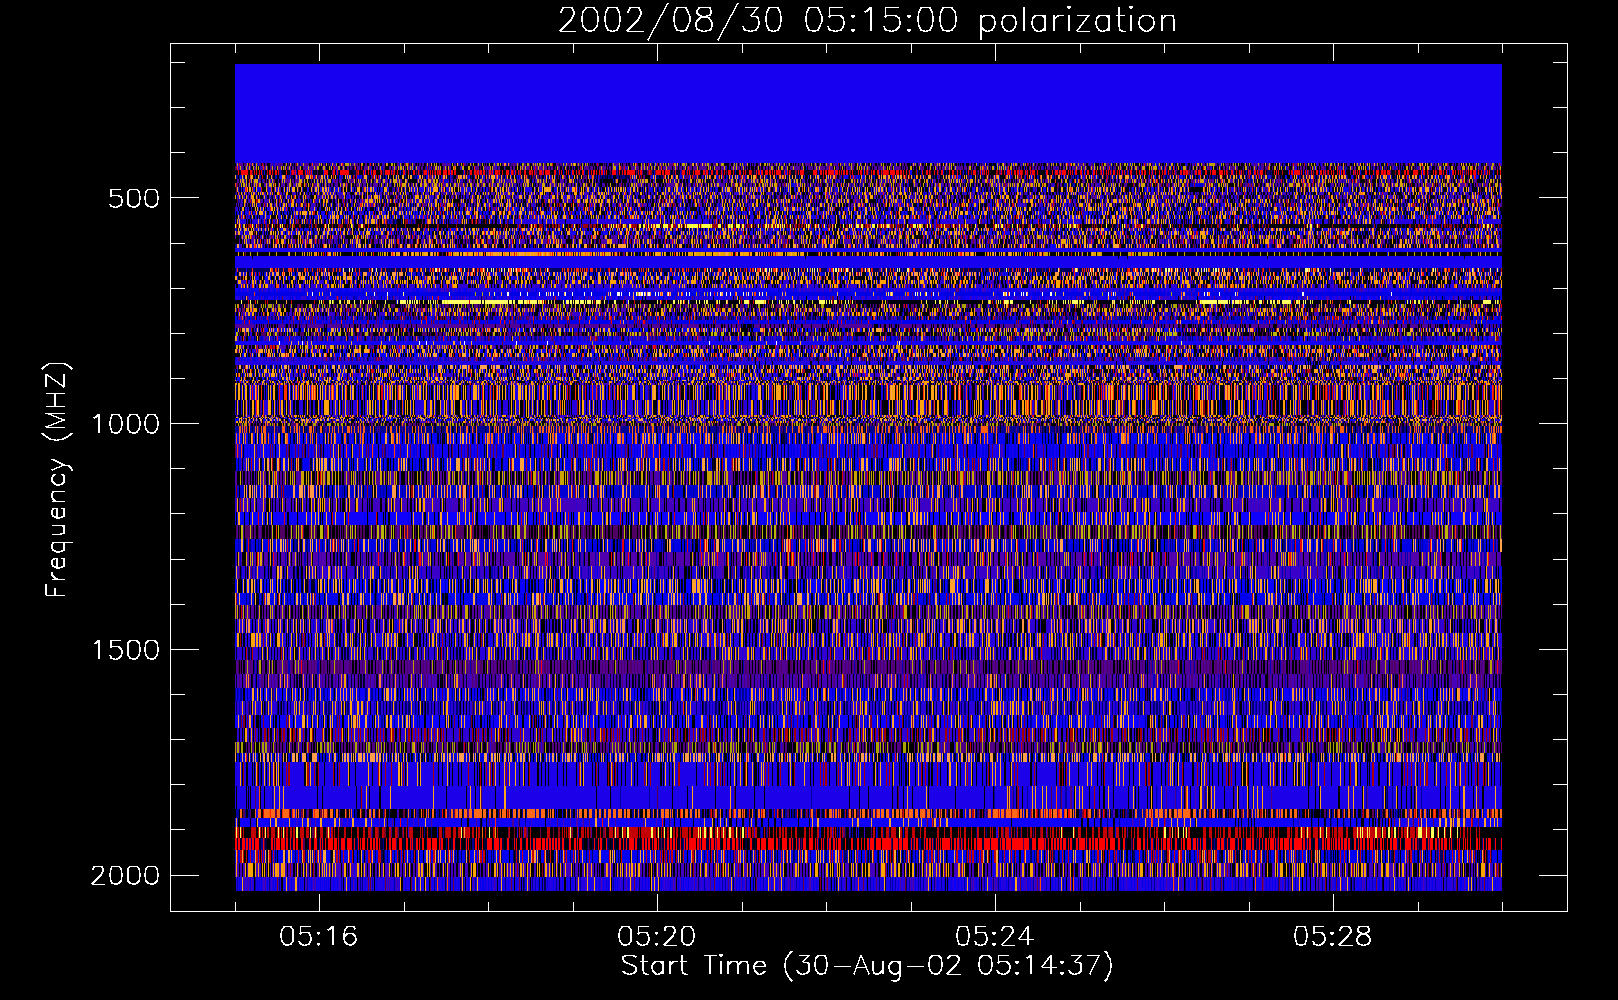Click the 05:28 time tick label
The image size is (1618, 1000).
pyautogui.click(x=1333, y=937)
